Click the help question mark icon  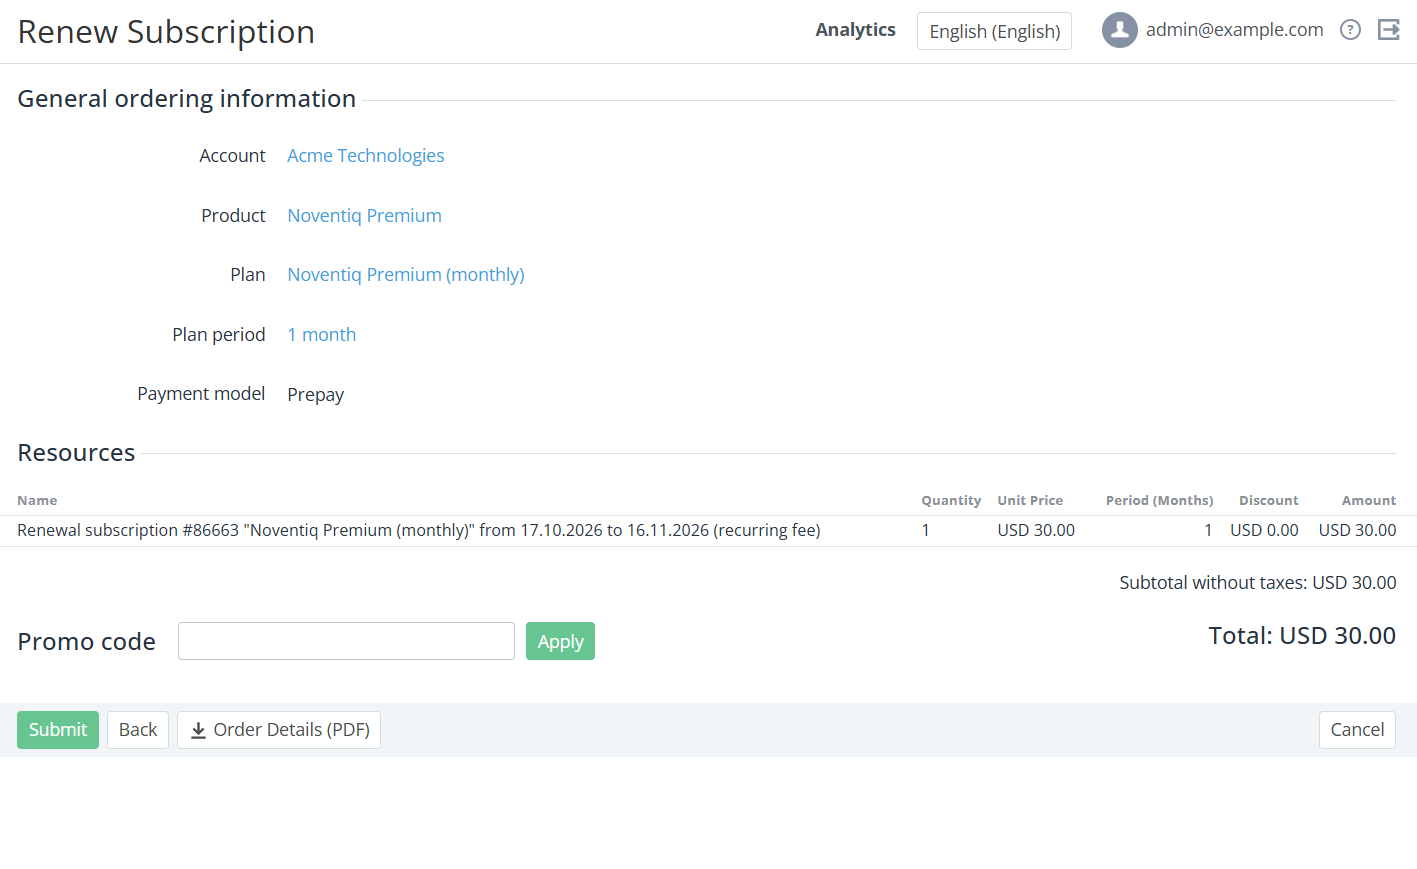tap(1350, 30)
